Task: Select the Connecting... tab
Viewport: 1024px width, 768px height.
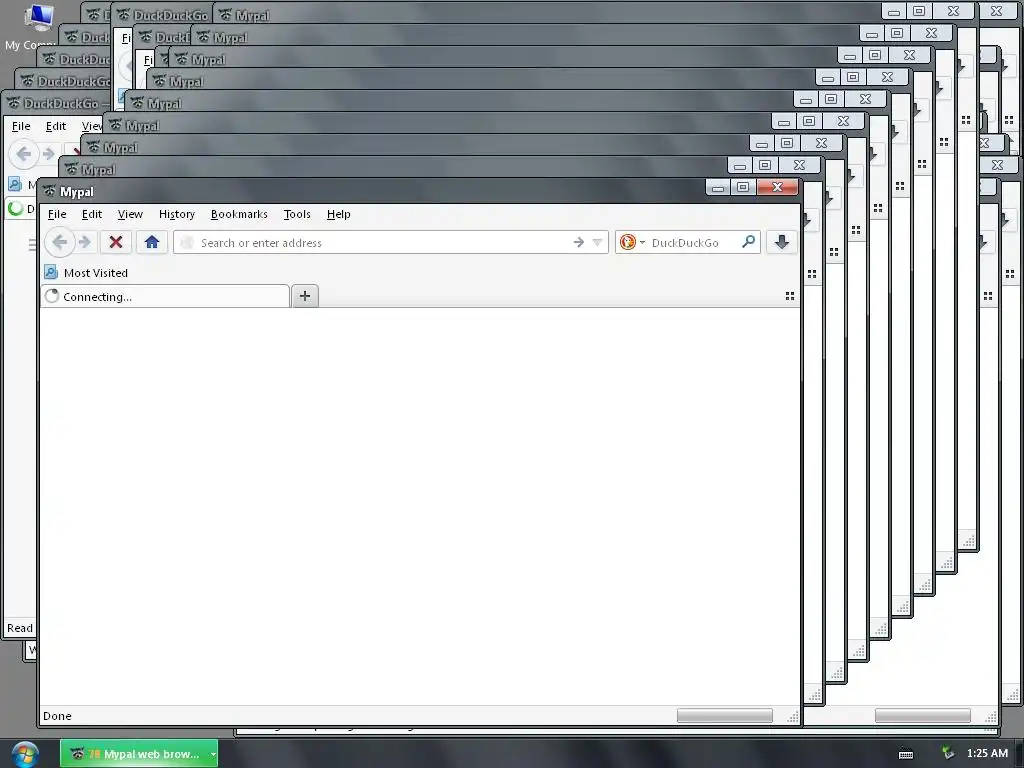Action: 165,296
